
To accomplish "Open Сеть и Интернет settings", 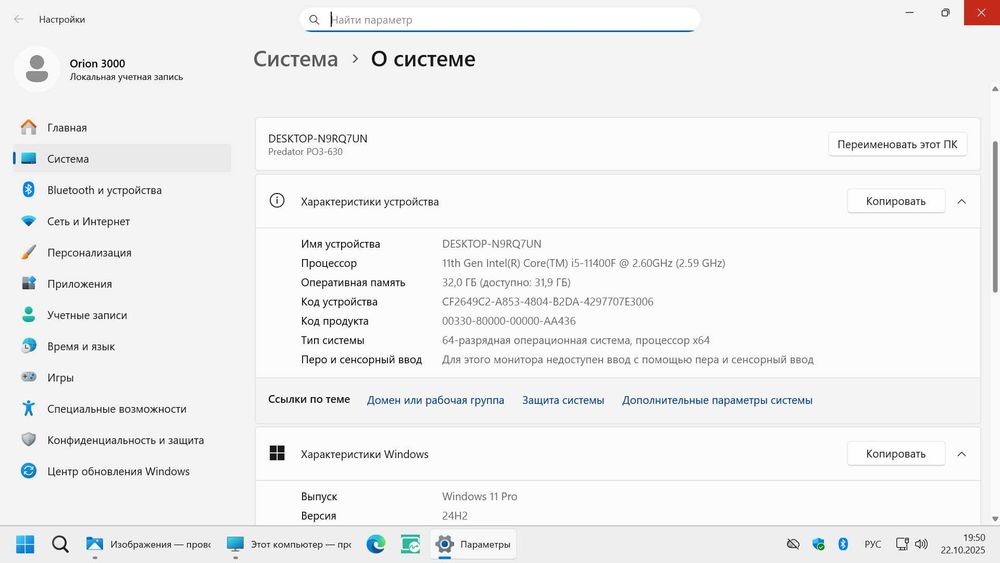I will (x=122, y=221).
